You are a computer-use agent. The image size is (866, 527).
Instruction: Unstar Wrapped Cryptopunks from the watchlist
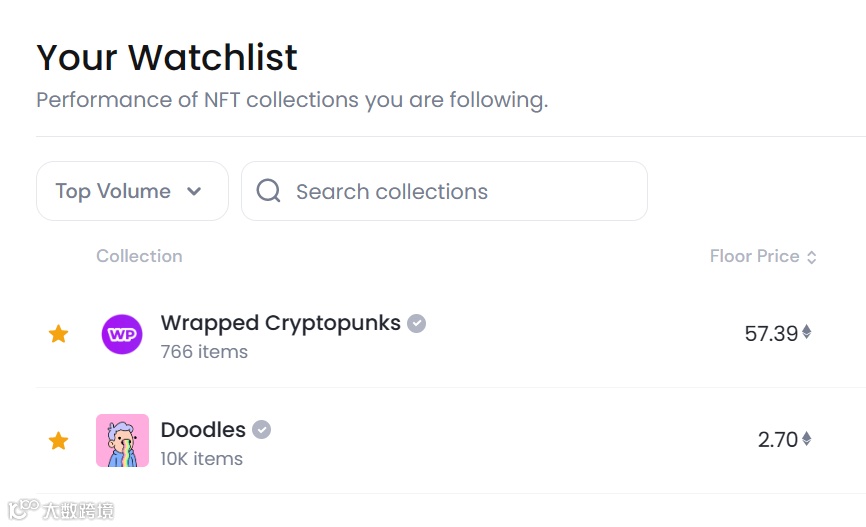pos(59,334)
